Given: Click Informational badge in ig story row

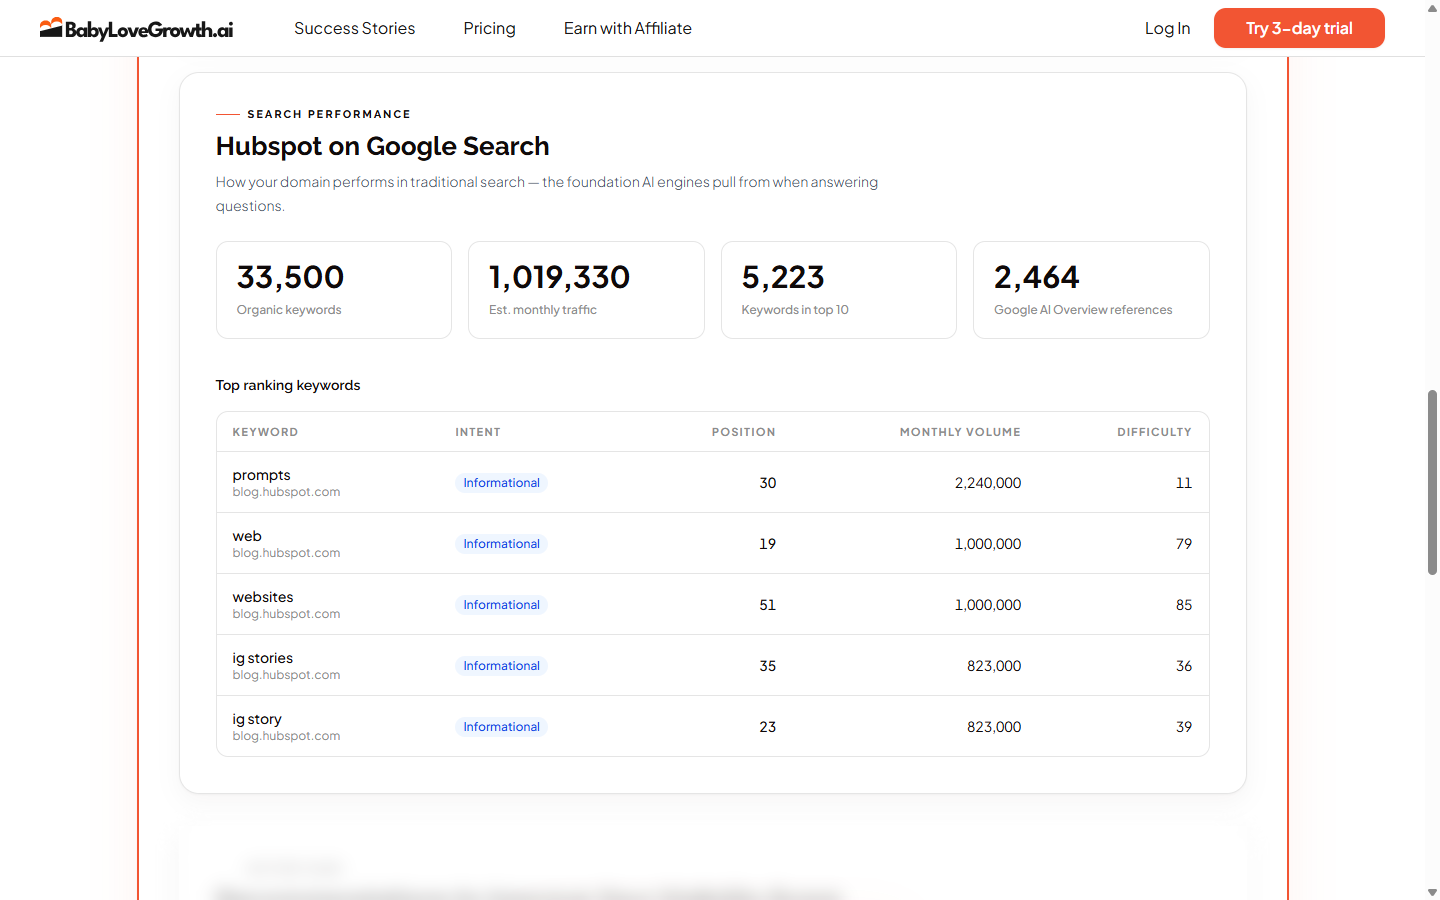Looking at the screenshot, I should (x=501, y=727).
